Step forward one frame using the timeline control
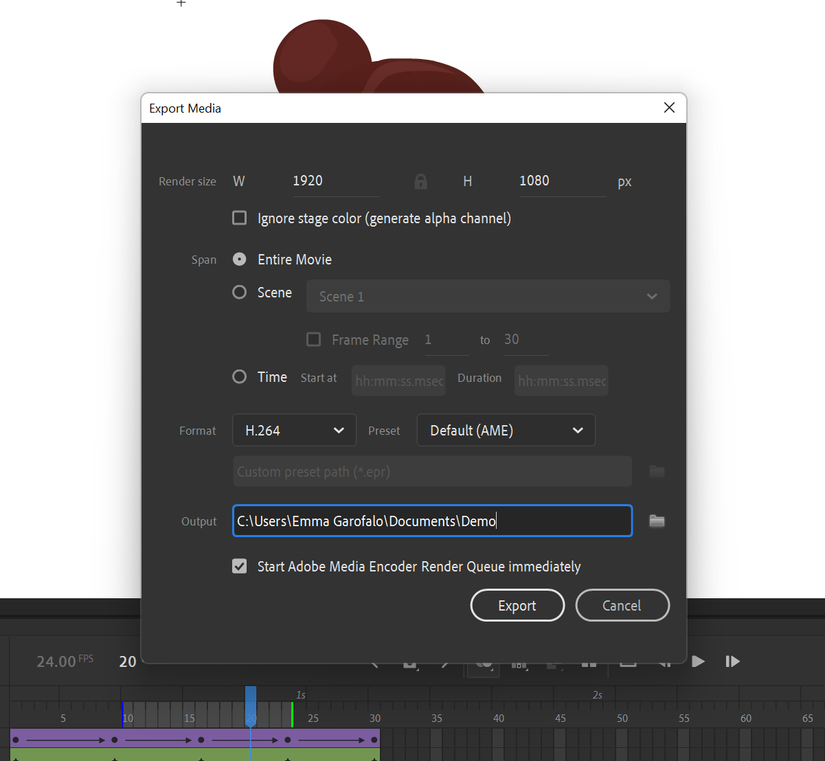This screenshot has width=825, height=761. pyautogui.click(x=732, y=661)
